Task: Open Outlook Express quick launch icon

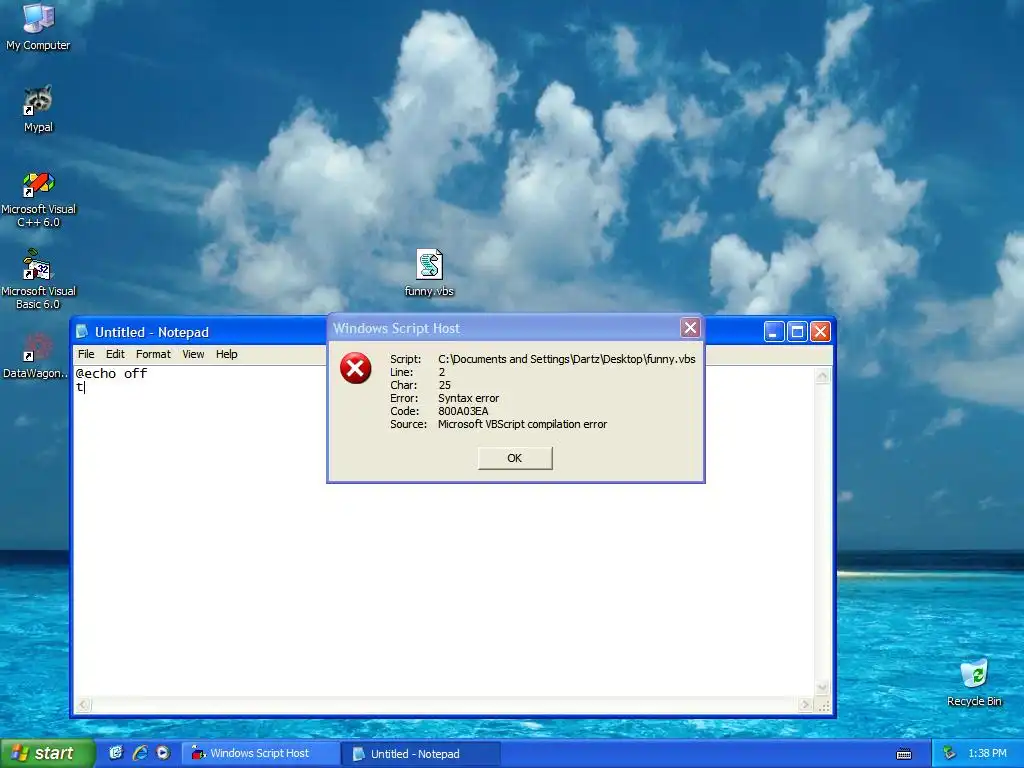Action: [x=116, y=753]
